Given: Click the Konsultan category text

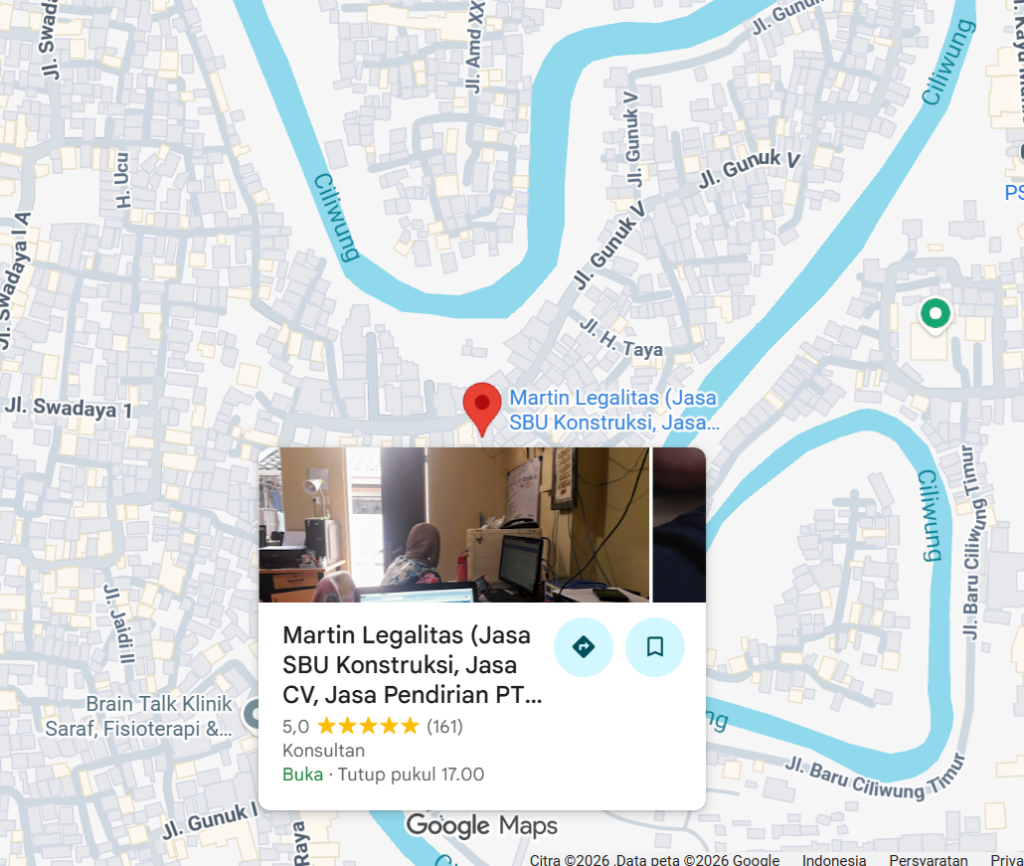Looking at the screenshot, I should [x=323, y=750].
